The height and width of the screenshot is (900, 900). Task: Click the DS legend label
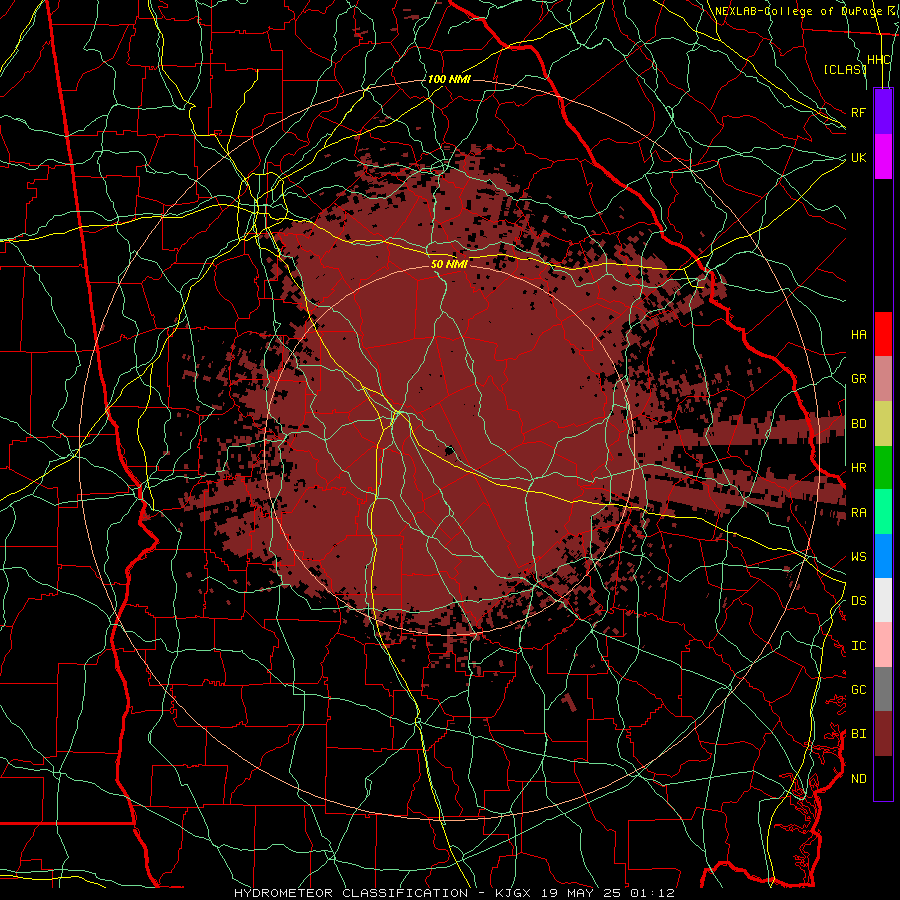point(858,601)
